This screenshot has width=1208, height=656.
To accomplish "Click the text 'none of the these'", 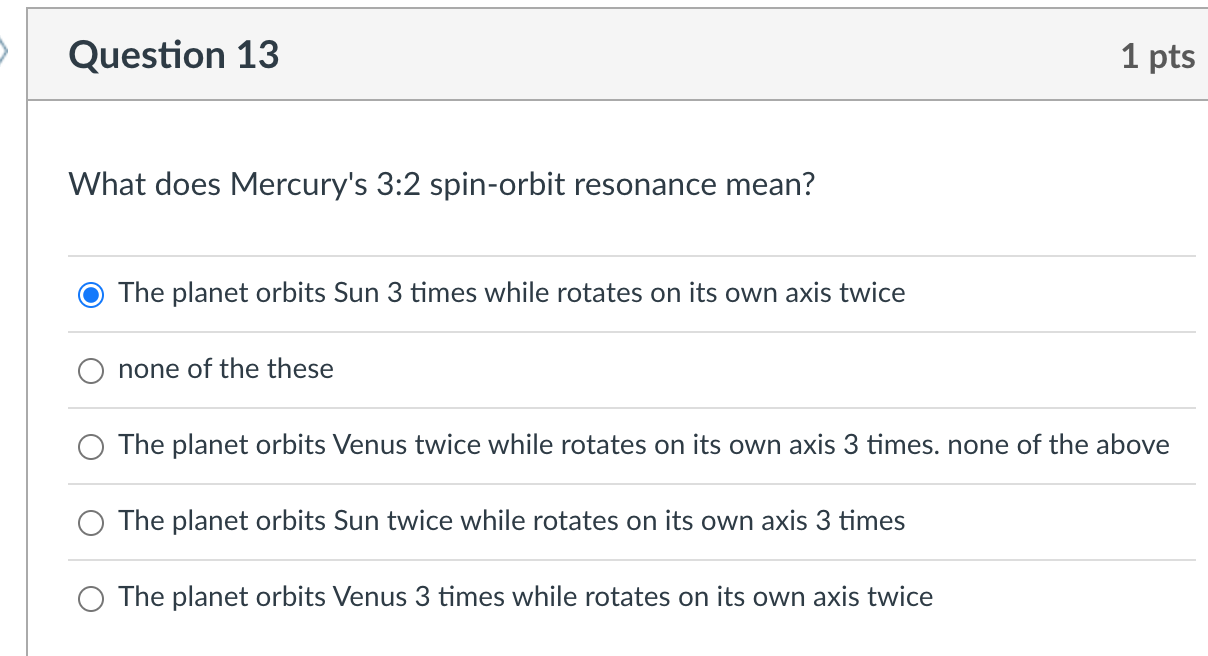I will pyautogui.click(x=225, y=369).
